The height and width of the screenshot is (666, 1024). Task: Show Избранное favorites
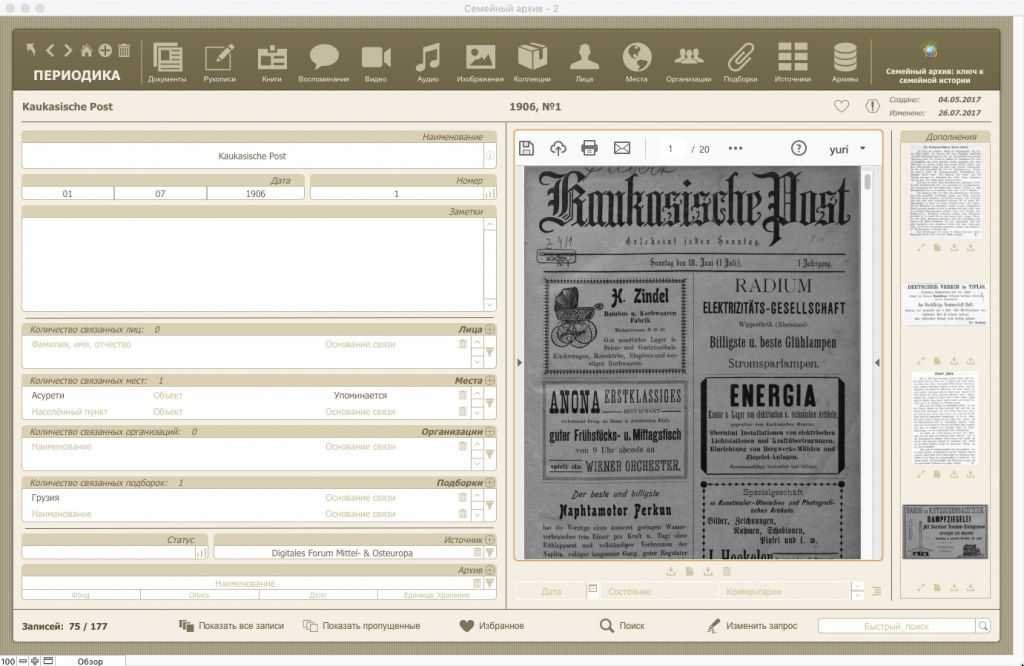click(492, 626)
